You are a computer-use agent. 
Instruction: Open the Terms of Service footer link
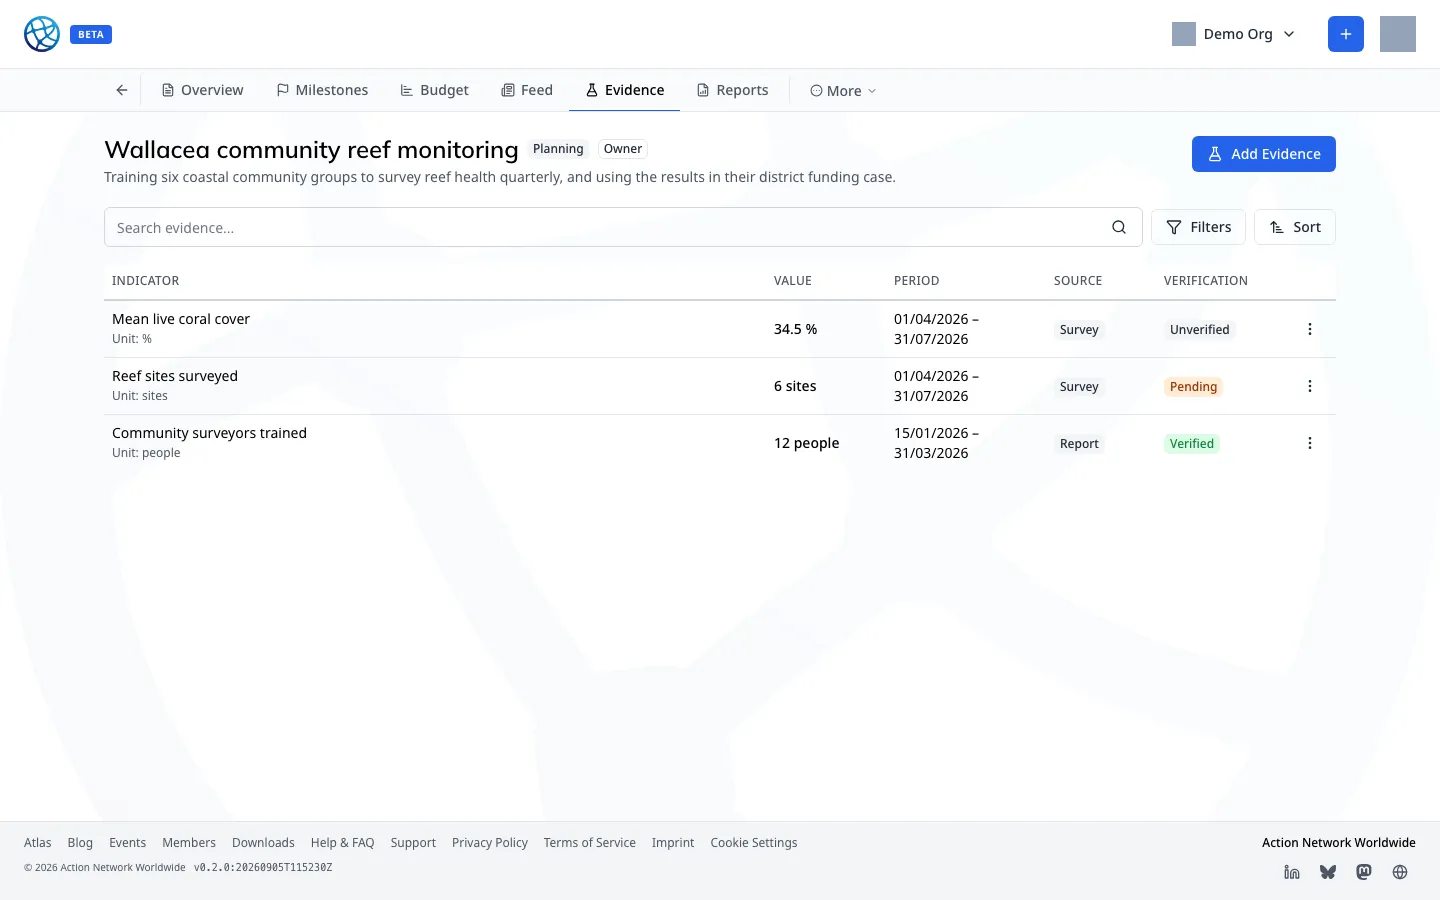click(x=590, y=843)
